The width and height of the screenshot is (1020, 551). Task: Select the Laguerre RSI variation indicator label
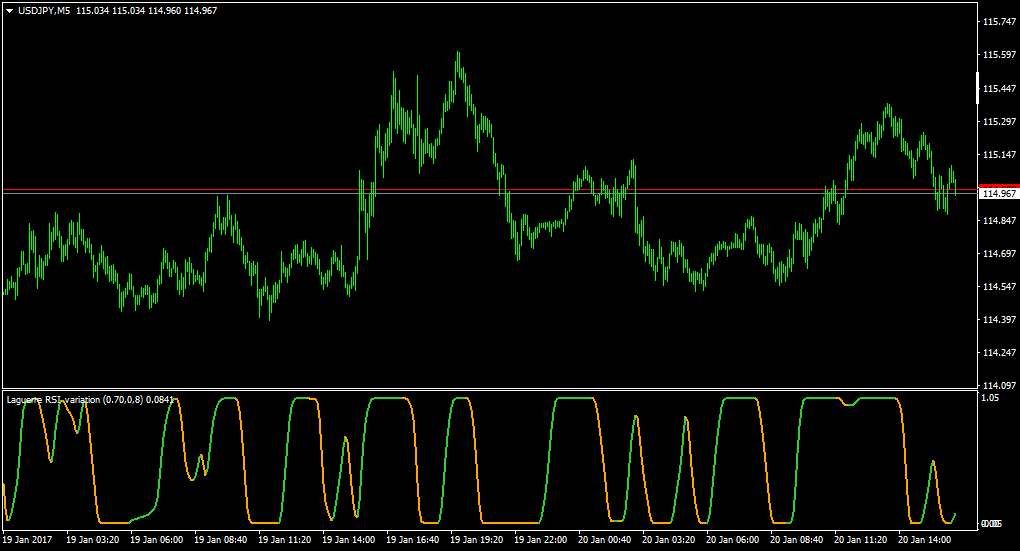(x=90, y=399)
